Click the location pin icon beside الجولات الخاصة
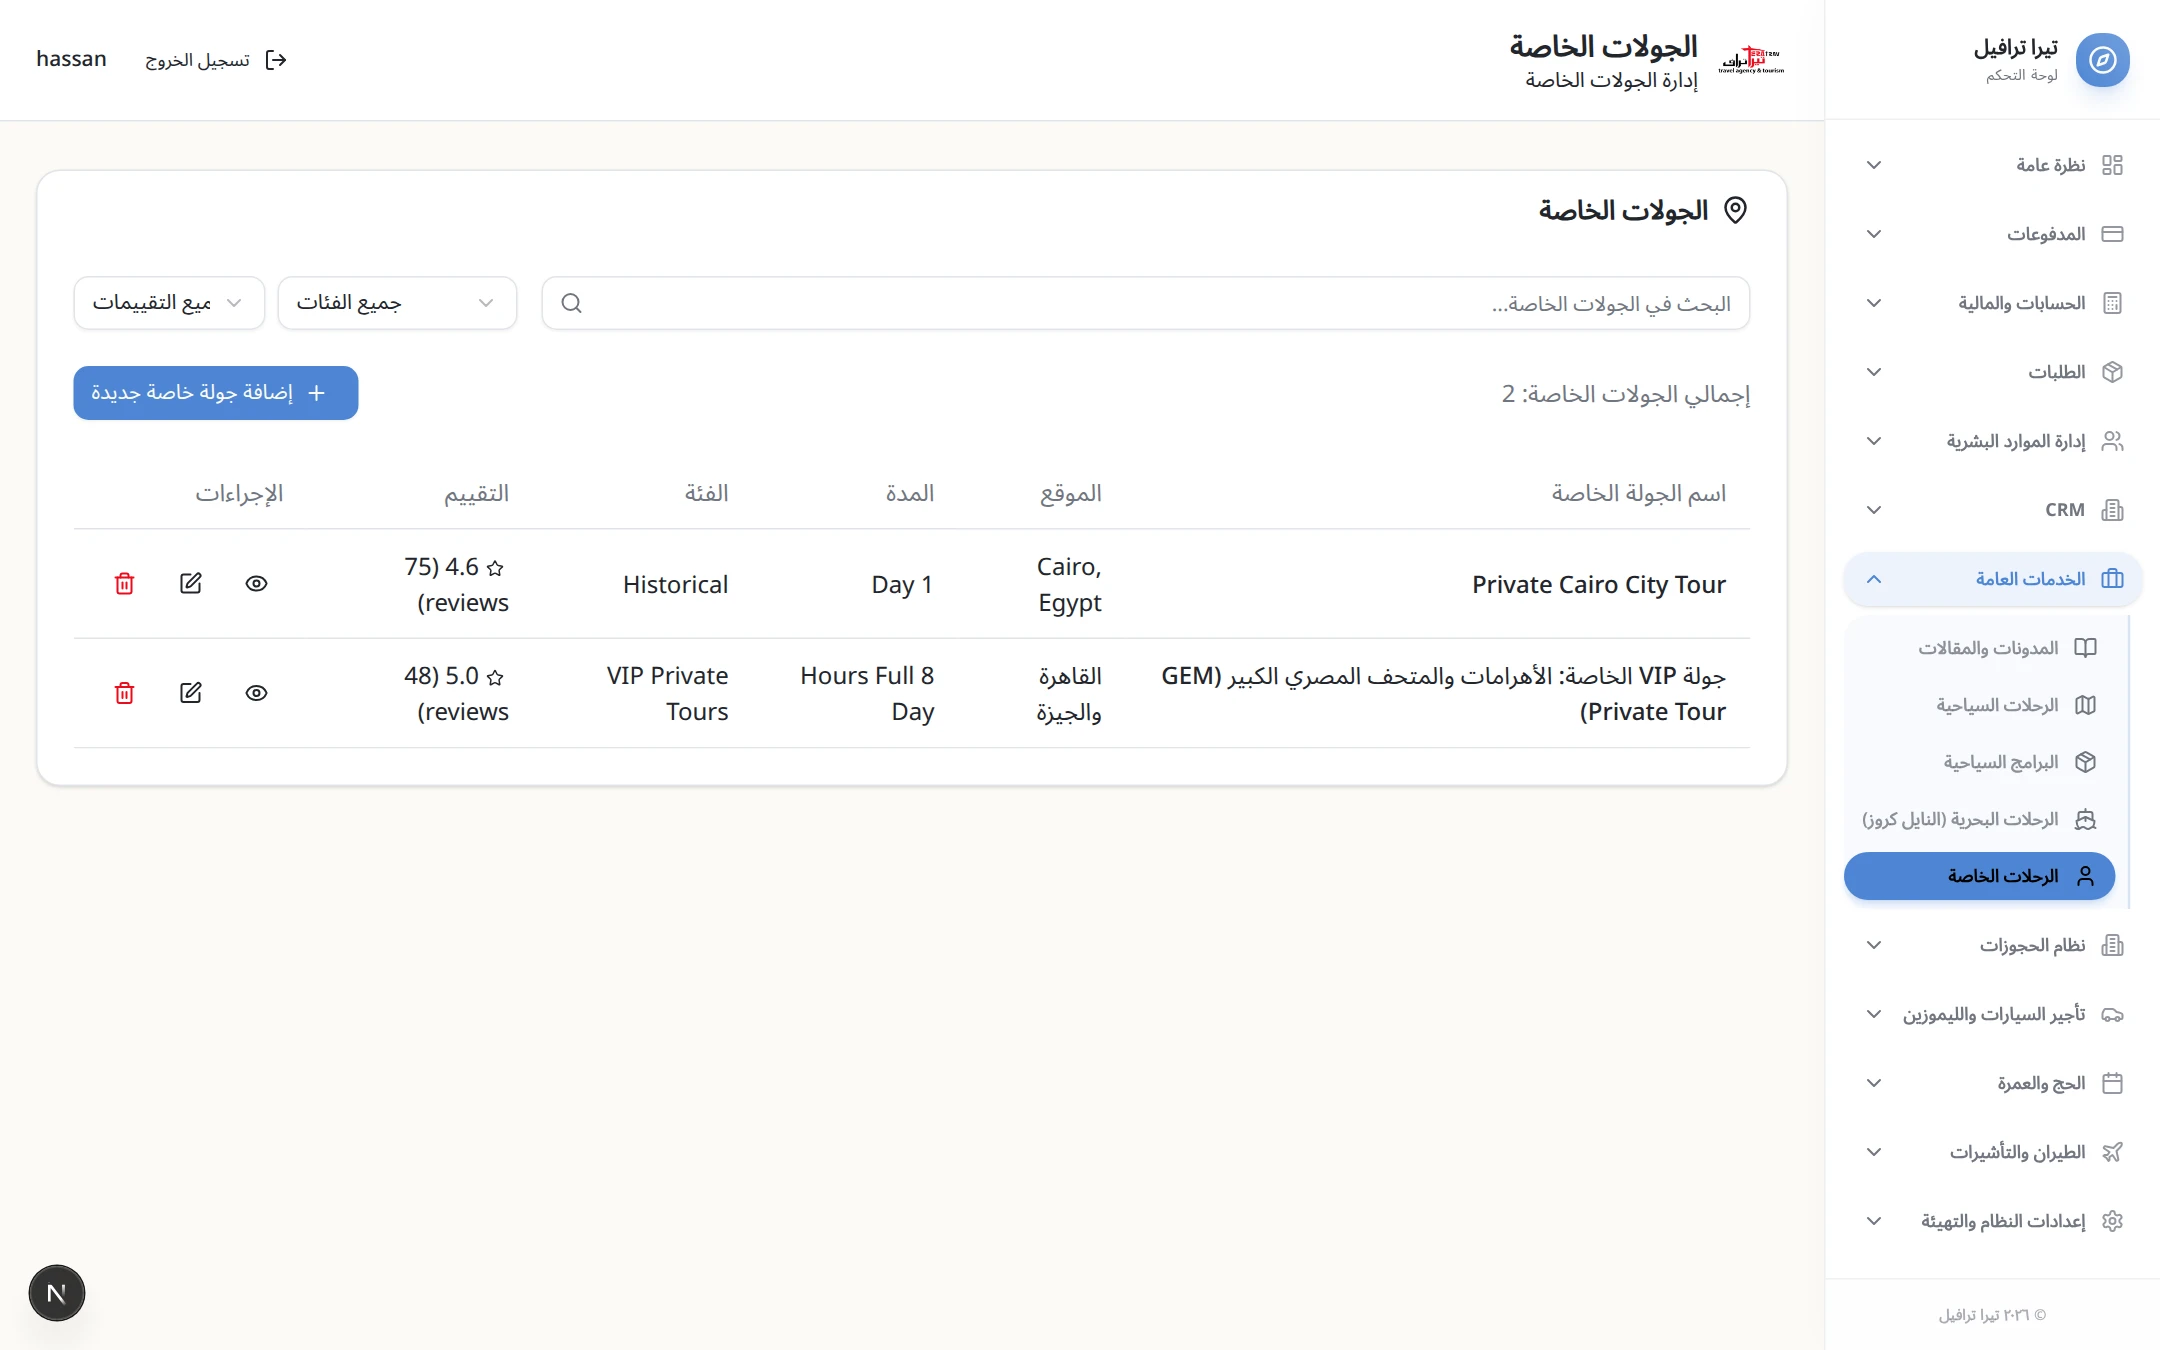 pos(1735,210)
